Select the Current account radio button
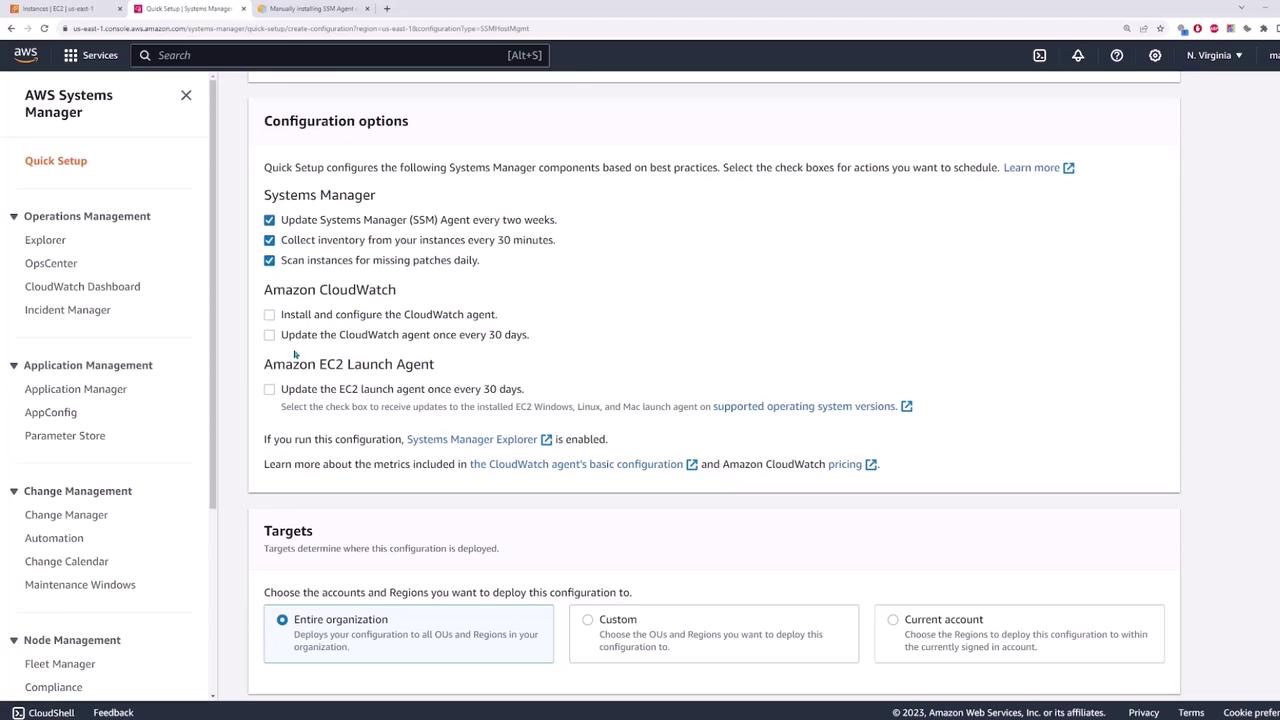Screen dimensions: 1280x720 point(893,620)
